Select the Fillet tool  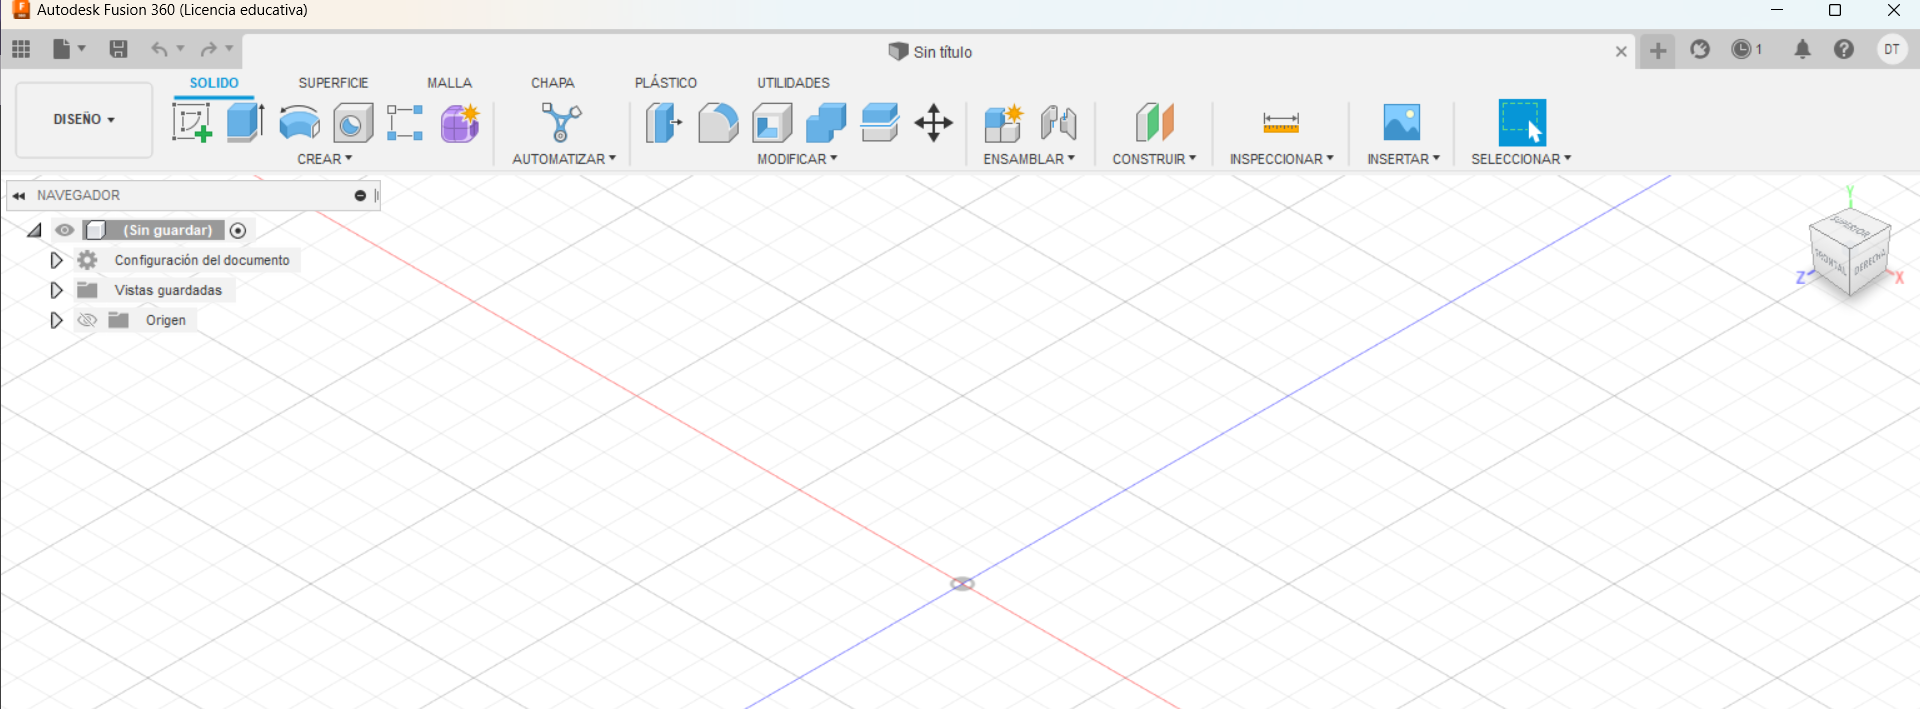pos(718,123)
